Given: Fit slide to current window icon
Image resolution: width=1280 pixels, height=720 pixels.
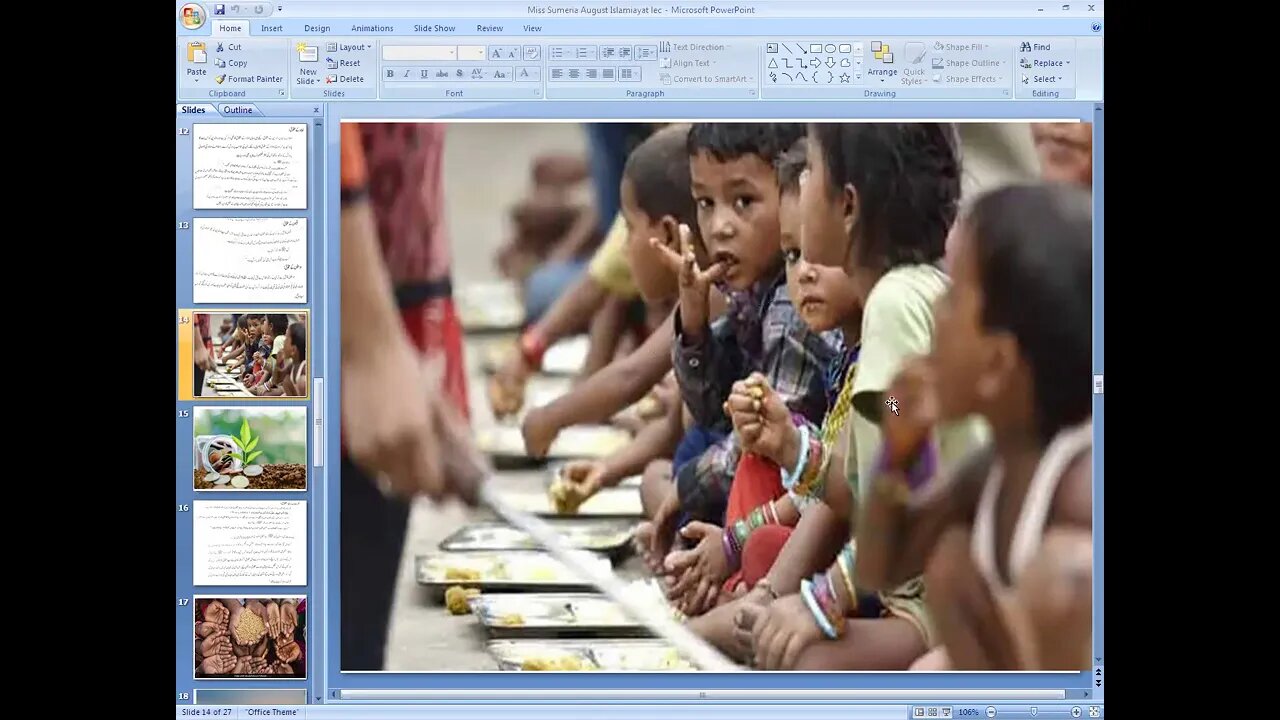Looking at the screenshot, I should (x=1092, y=712).
